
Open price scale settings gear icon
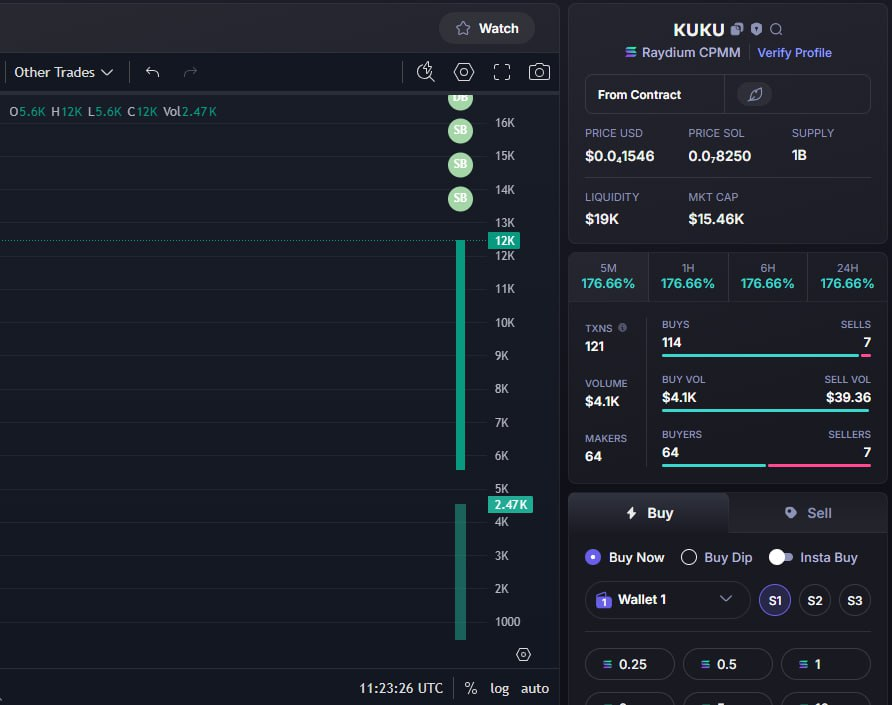point(523,654)
